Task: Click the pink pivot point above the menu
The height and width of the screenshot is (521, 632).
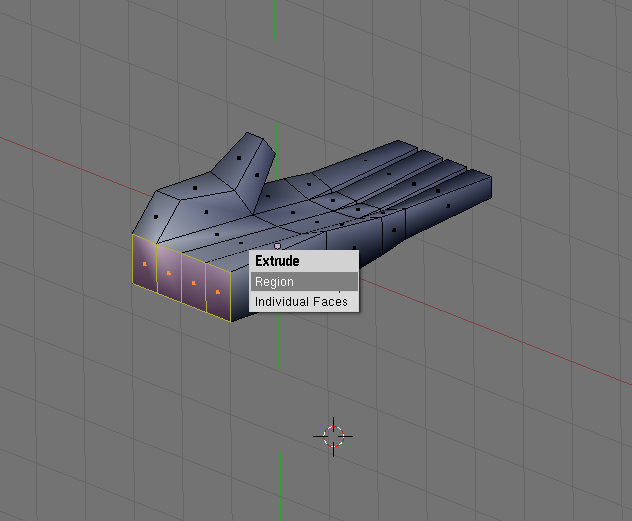Action: click(277, 246)
